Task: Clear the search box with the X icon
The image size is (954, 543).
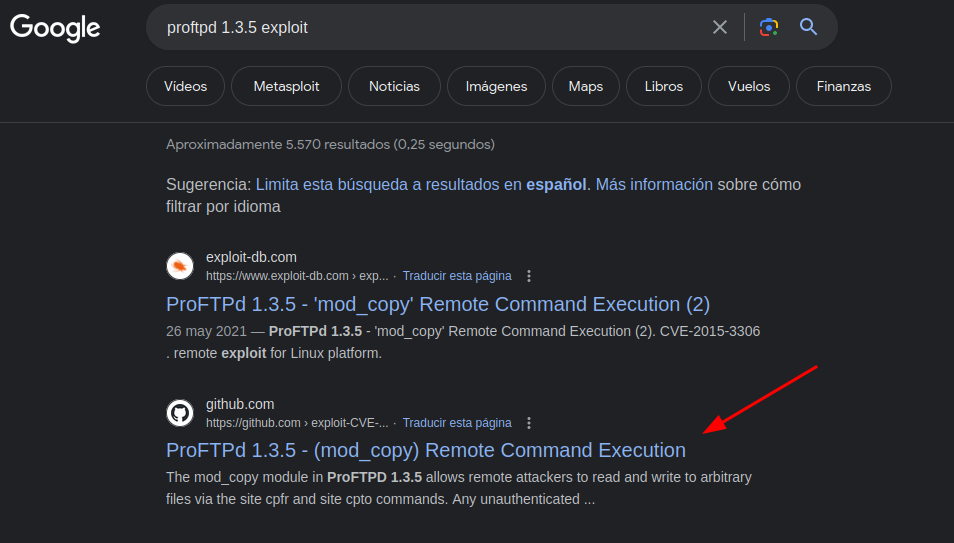Action: tap(720, 27)
